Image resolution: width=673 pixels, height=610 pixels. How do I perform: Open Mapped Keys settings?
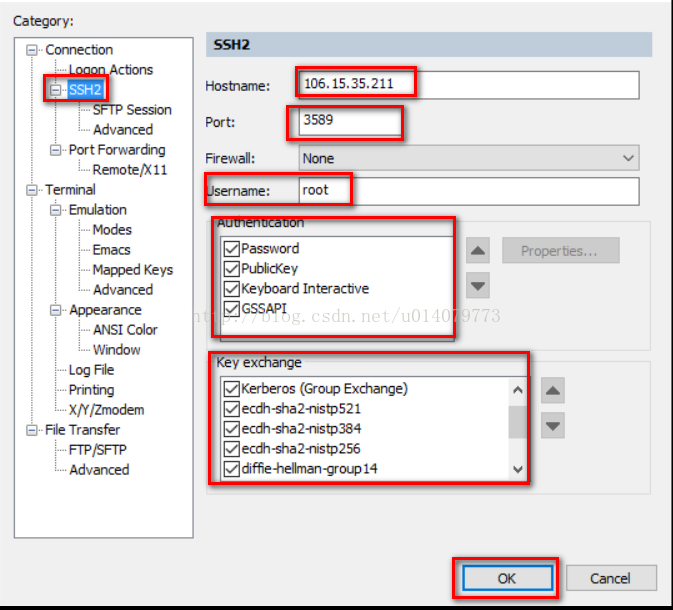tap(133, 270)
